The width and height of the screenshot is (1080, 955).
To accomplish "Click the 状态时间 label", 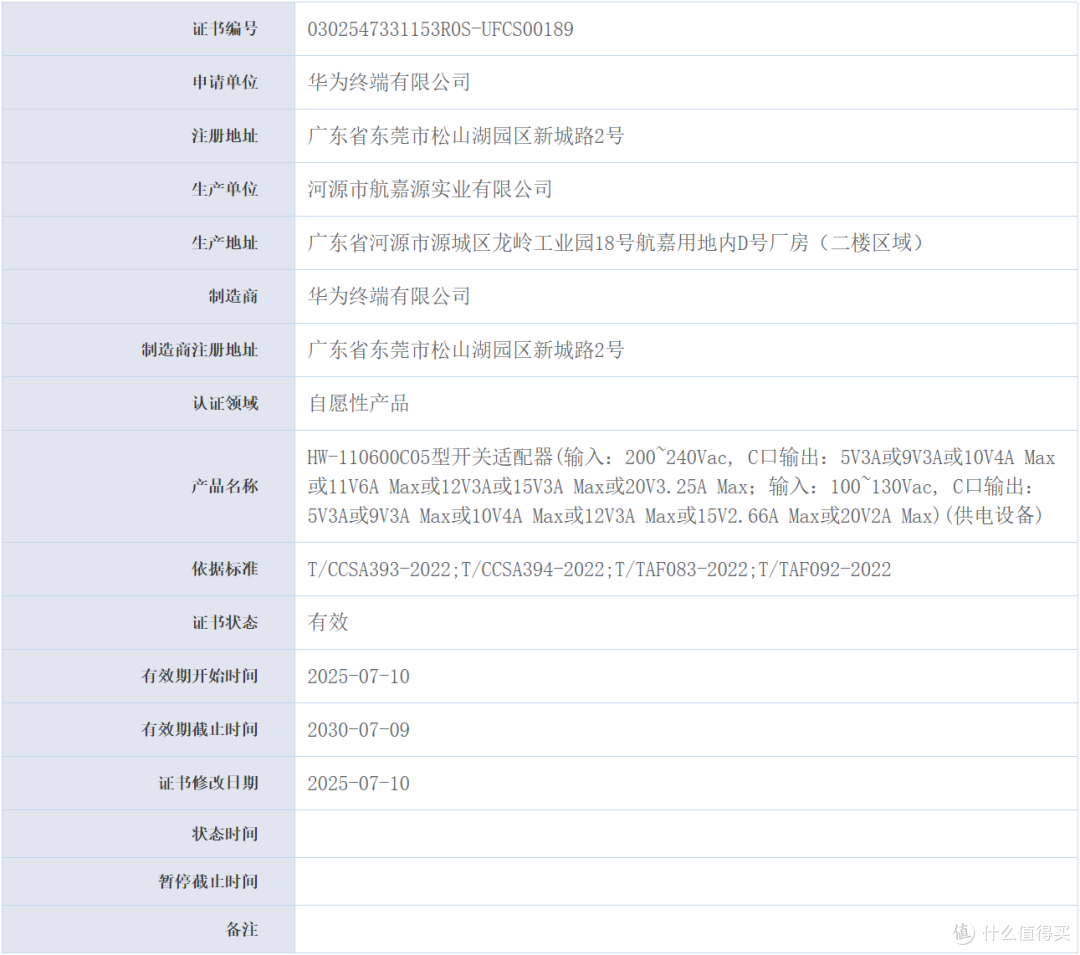I will pyautogui.click(x=225, y=834).
